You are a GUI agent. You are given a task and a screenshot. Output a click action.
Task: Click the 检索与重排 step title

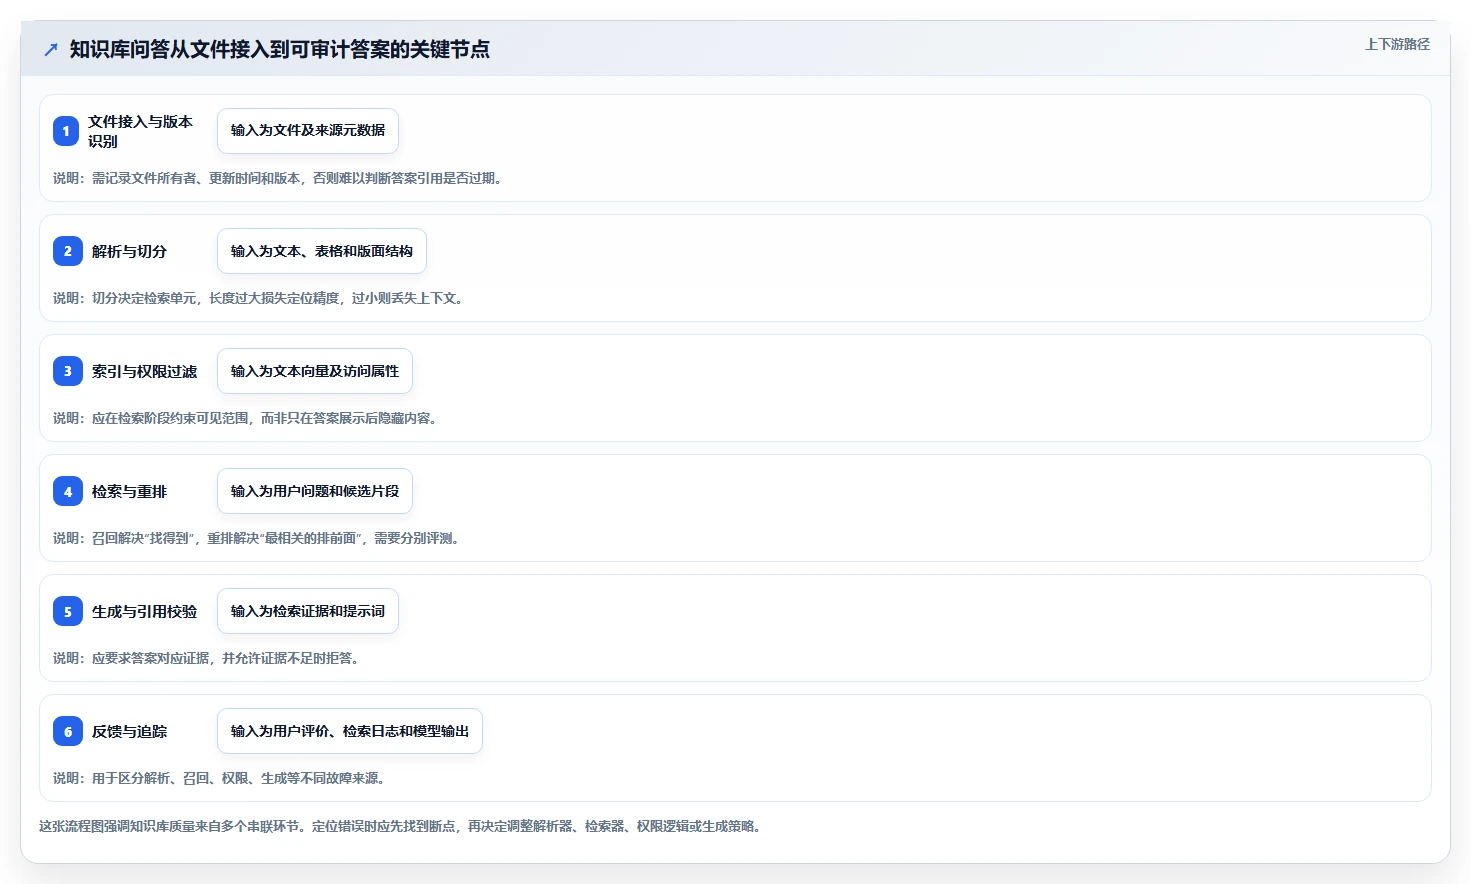tap(129, 491)
